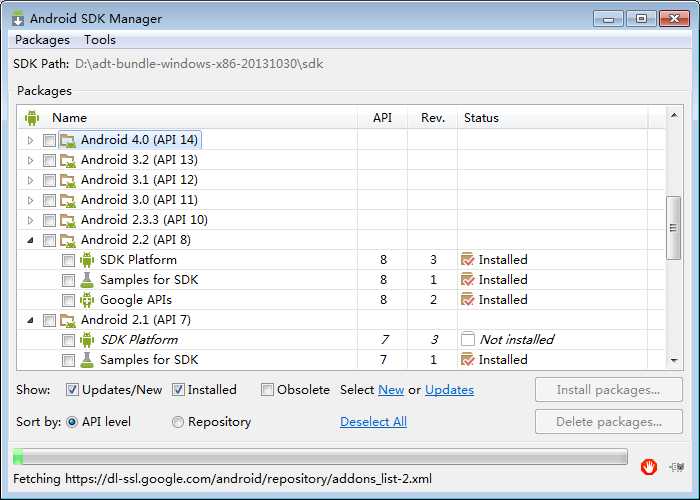
Task: Check API 8 Samples for SDK checkbox
Action: (68, 280)
